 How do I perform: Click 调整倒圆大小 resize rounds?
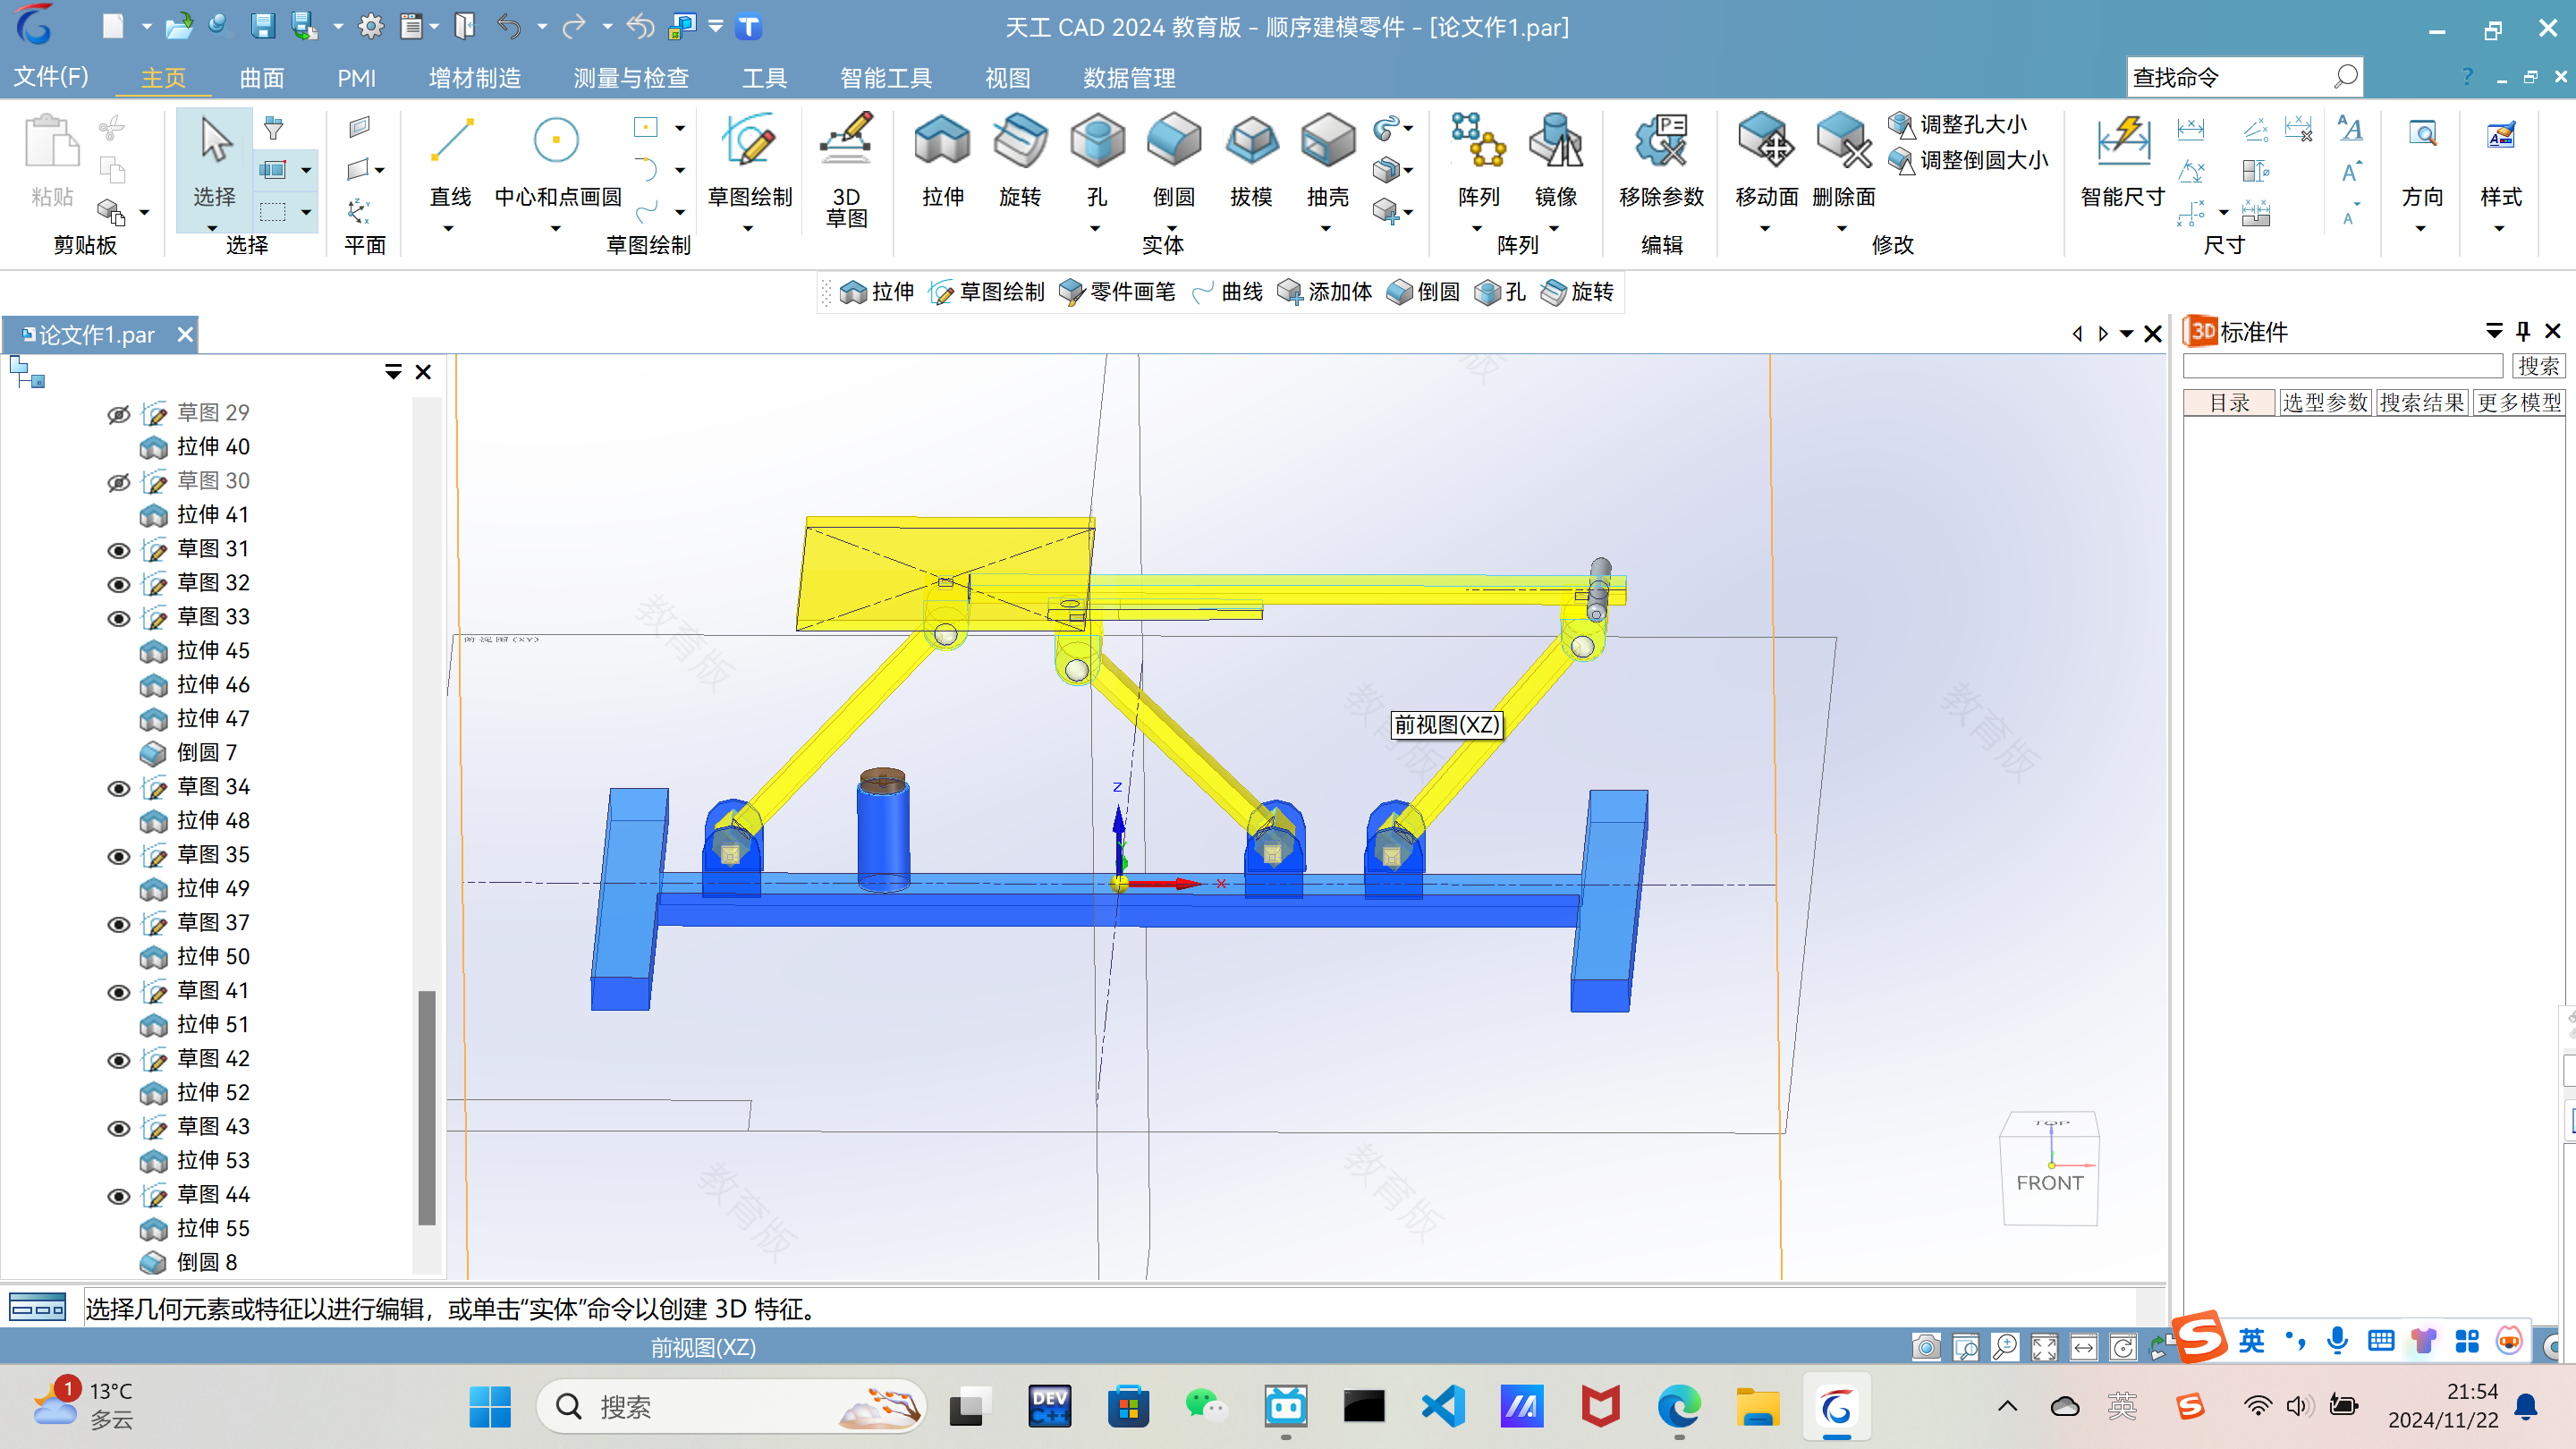point(1968,160)
